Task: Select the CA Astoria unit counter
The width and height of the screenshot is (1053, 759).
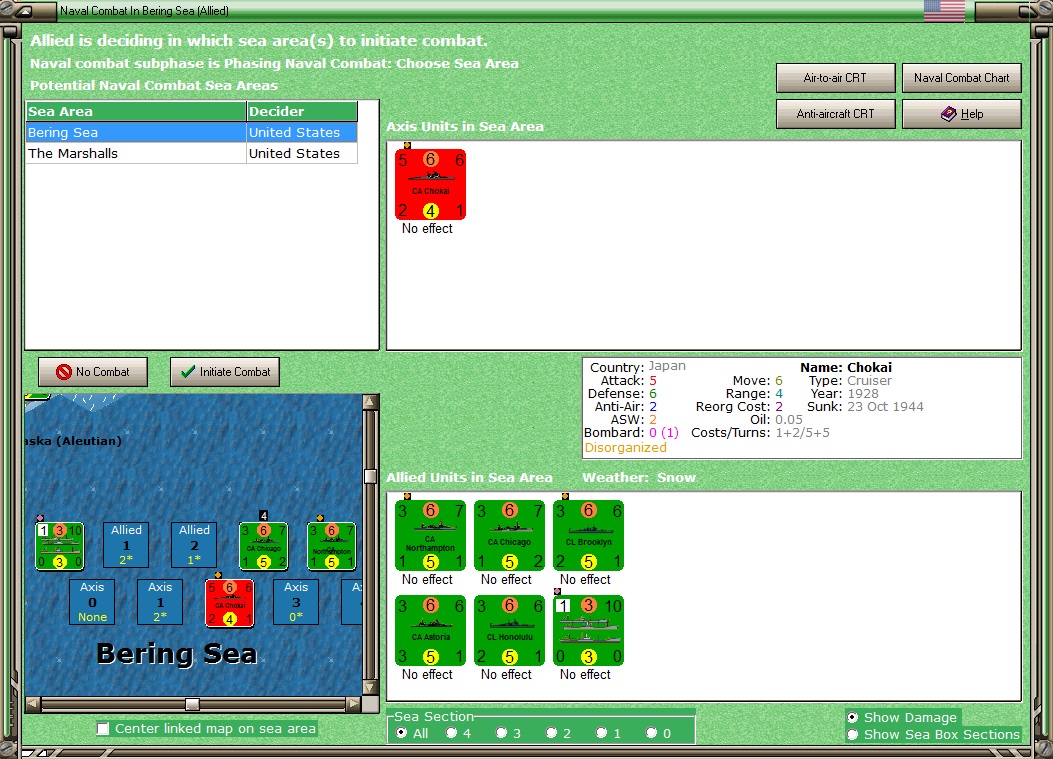Action: pyautogui.click(x=430, y=630)
